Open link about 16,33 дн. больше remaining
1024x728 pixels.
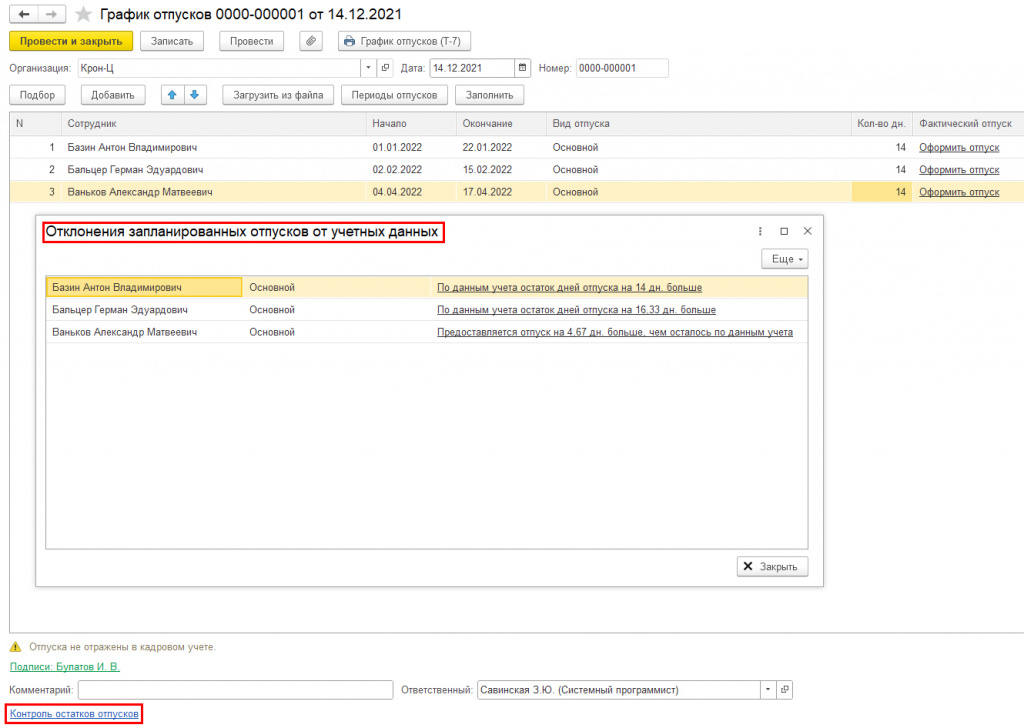pos(577,309)
